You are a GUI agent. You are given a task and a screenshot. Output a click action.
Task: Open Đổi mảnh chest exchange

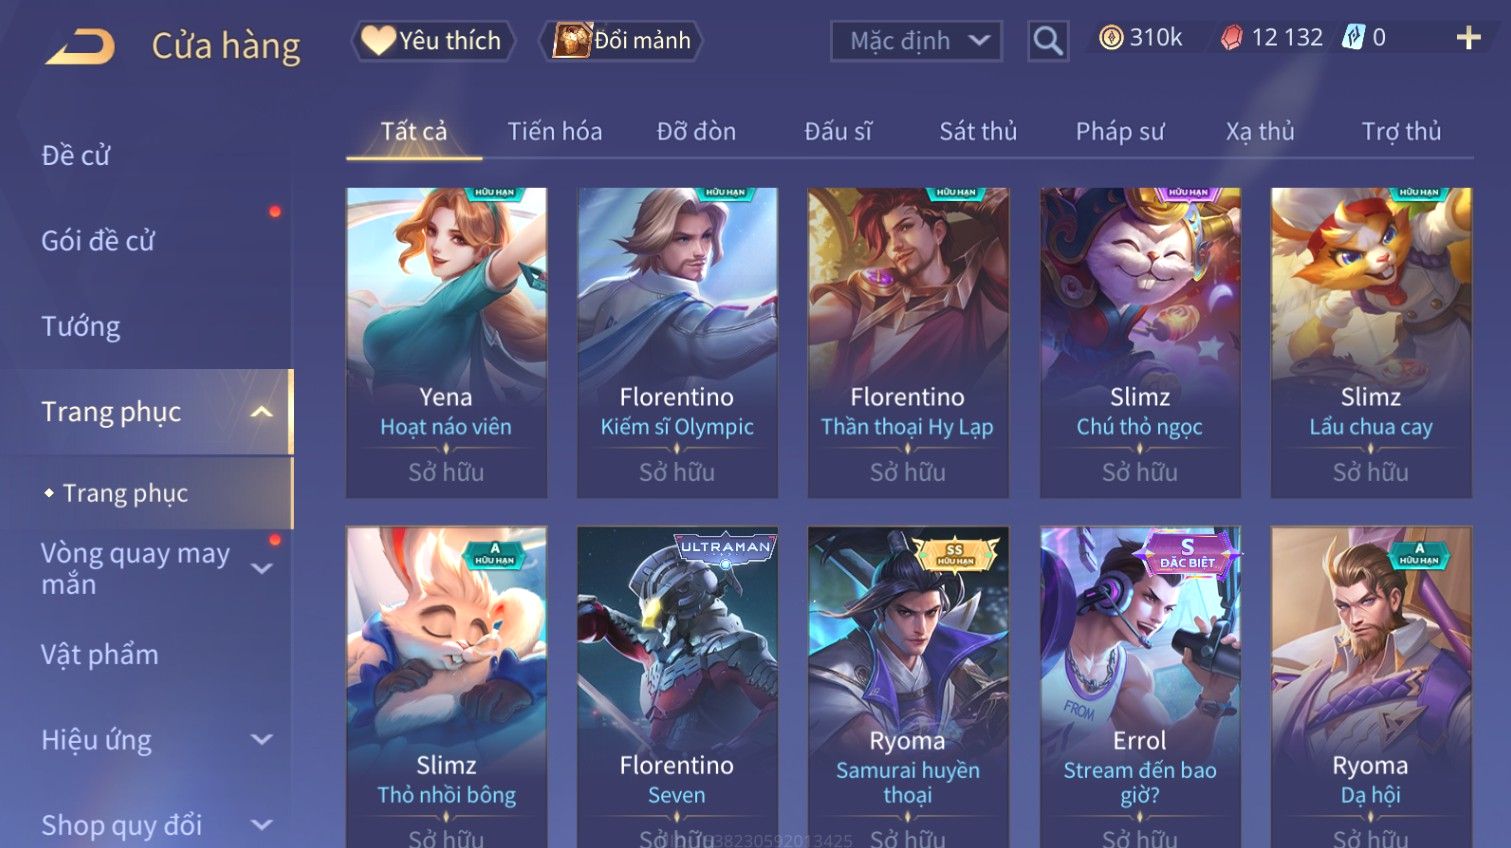621,41
